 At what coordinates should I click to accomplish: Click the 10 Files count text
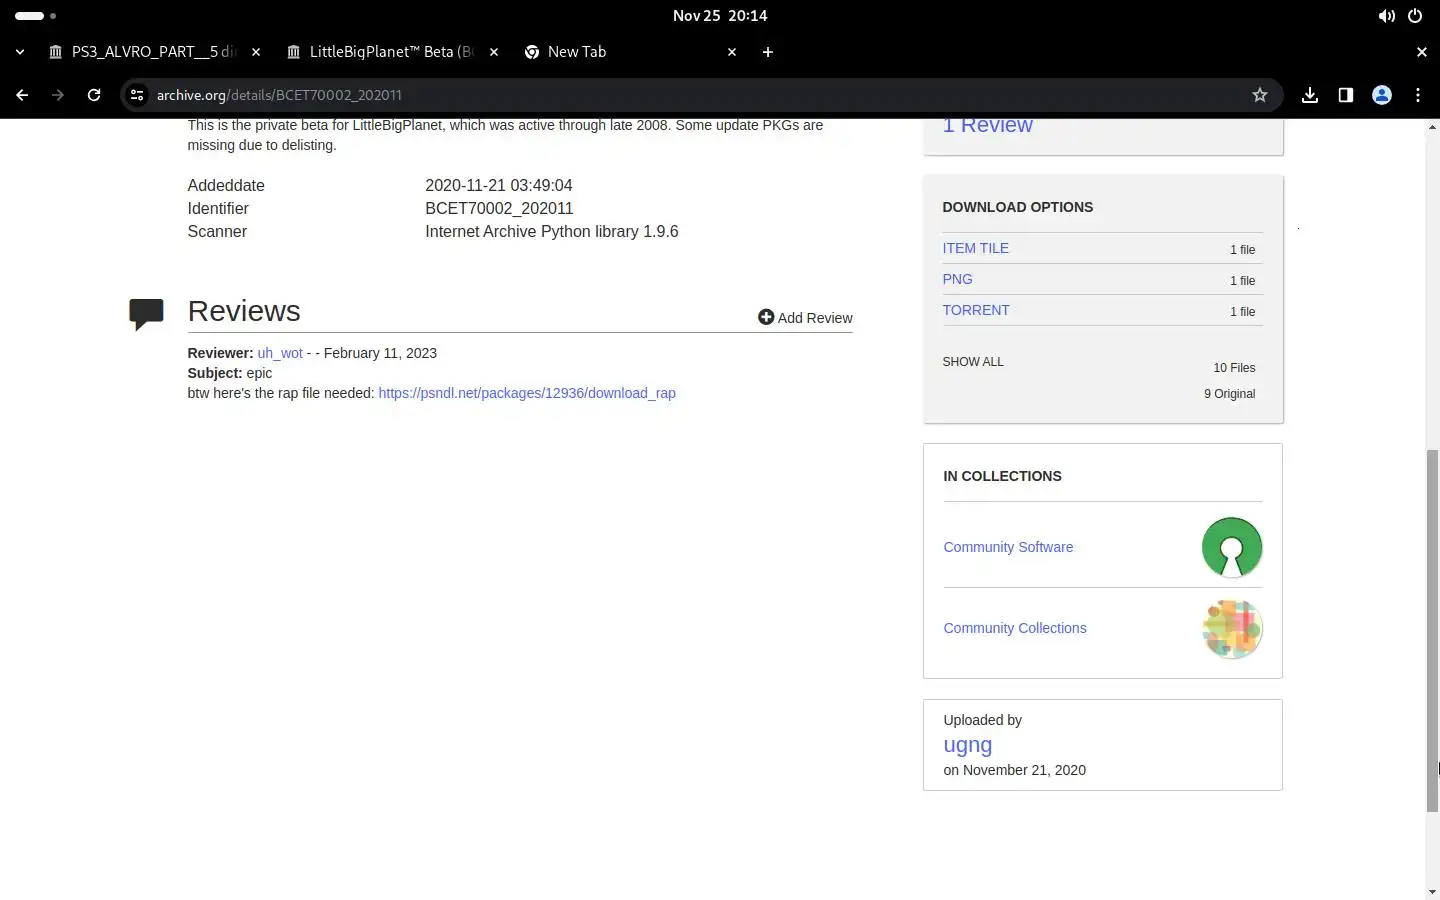1234,368
